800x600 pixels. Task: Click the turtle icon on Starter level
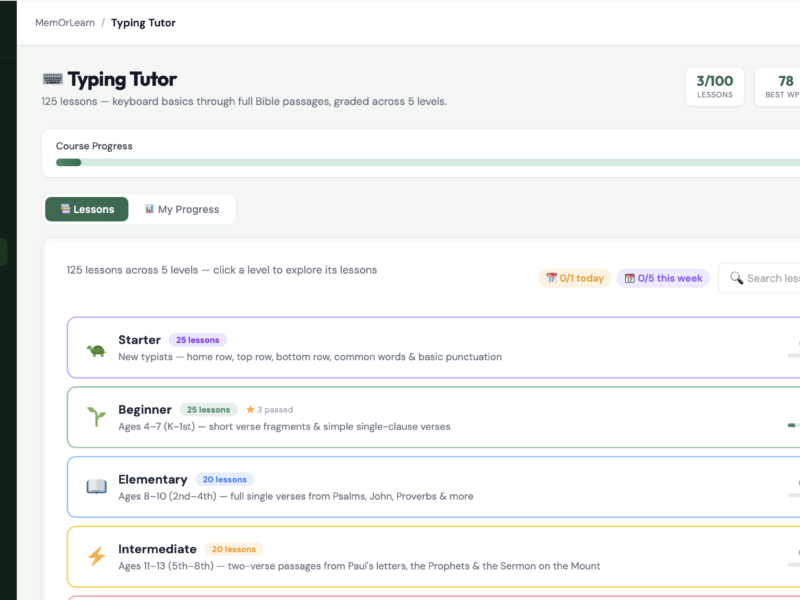click(x=96, y=351)
